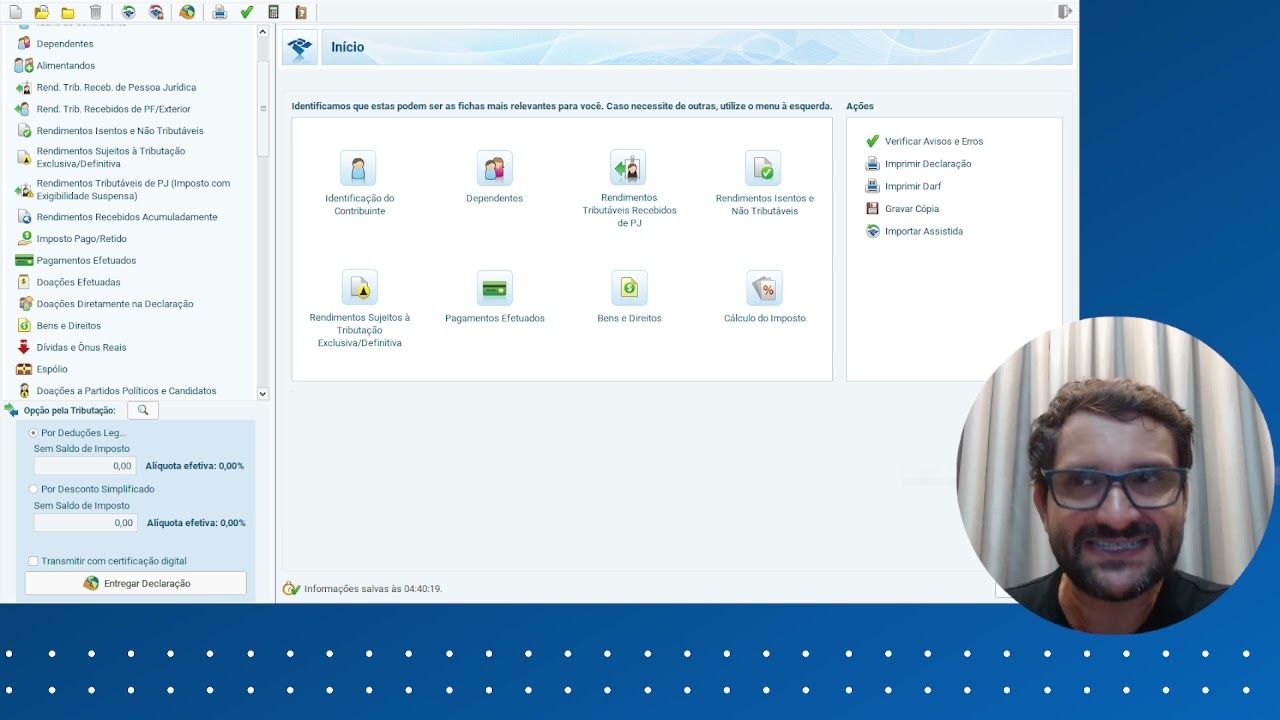Click the green checkmark toolbar icon
The image size is (1280, 720).
[x=247, y=12]
